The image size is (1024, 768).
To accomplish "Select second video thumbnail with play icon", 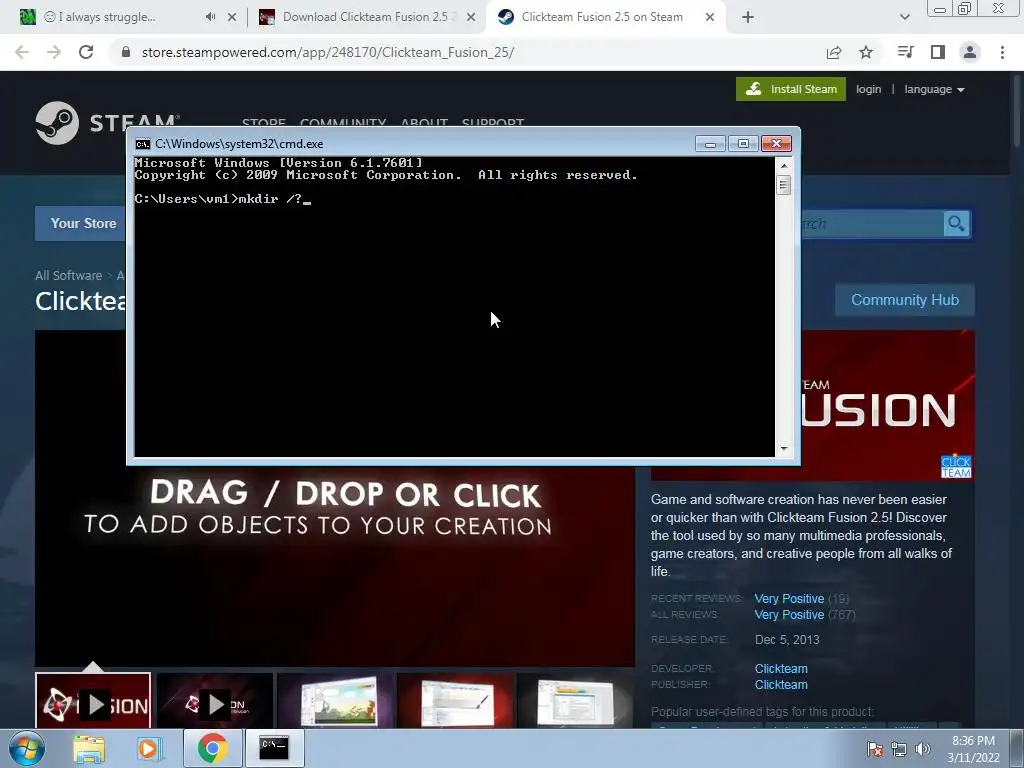I will 214,701.
